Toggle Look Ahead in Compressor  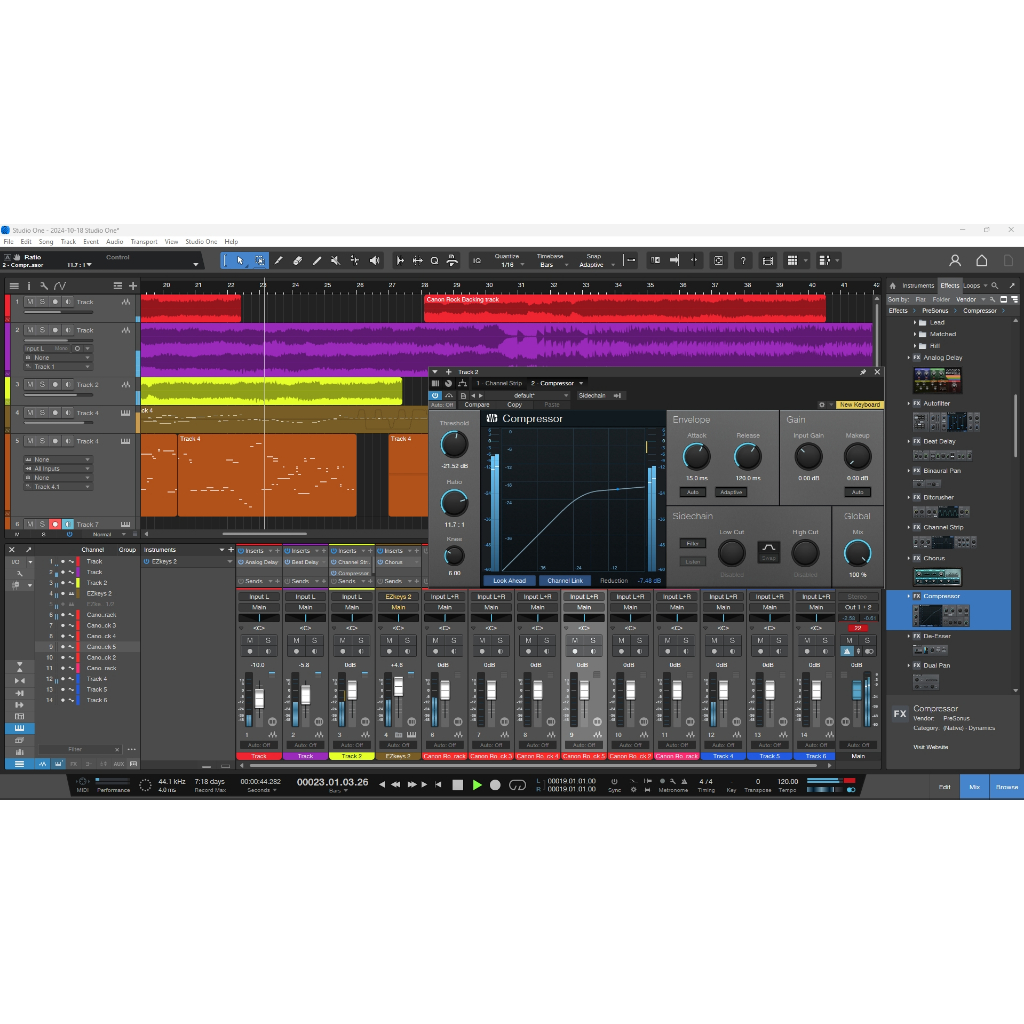(510, 580)
